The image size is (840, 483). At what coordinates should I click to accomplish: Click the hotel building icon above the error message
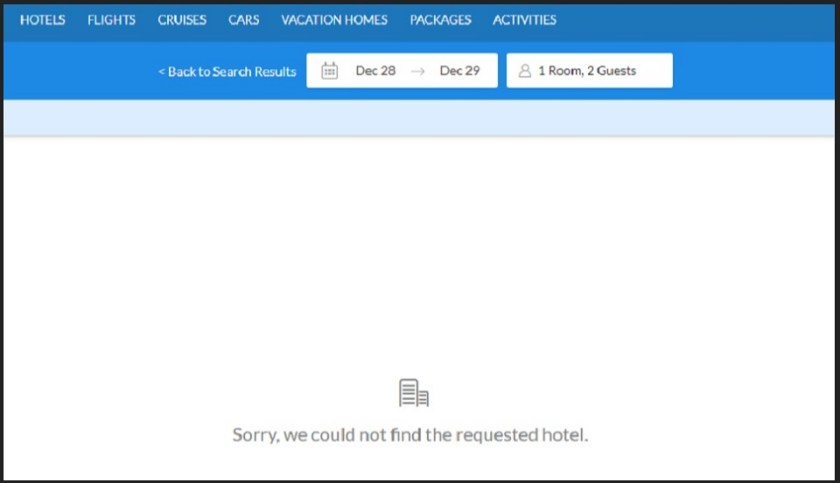414,393
